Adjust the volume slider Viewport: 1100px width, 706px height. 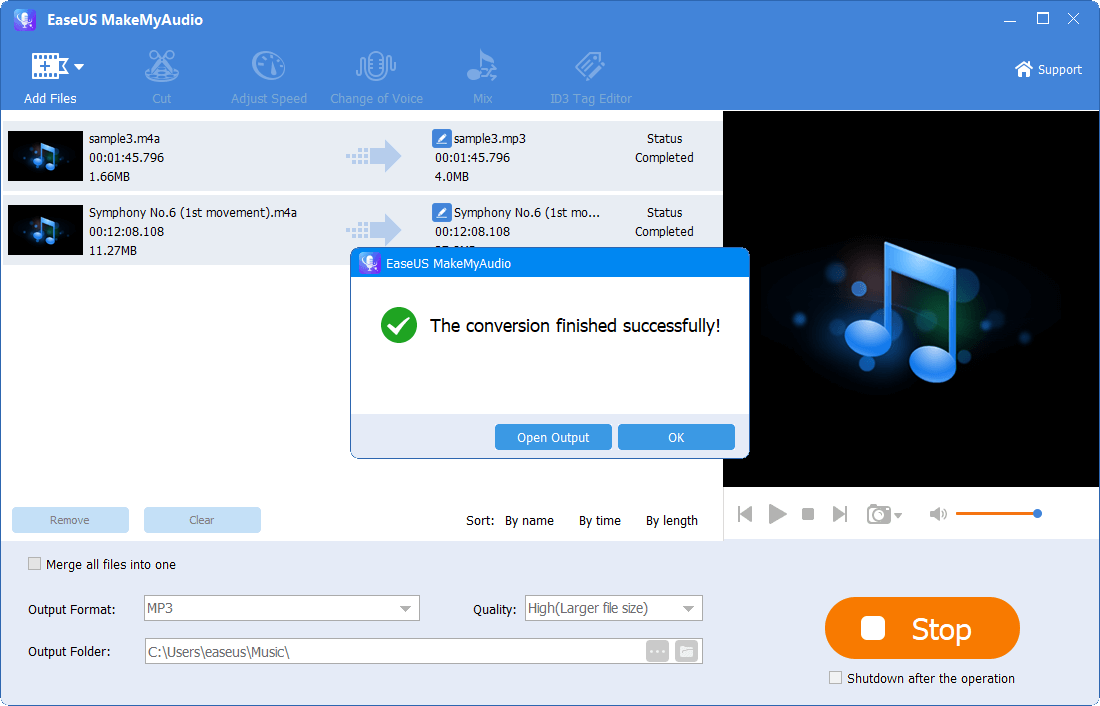point(1037,513)
